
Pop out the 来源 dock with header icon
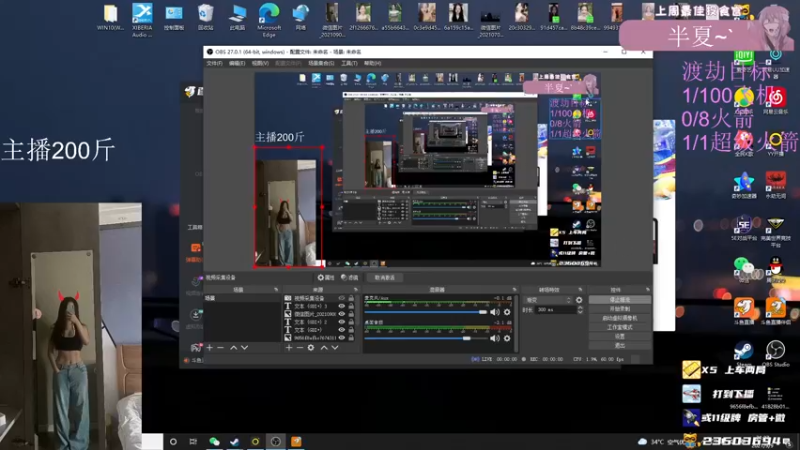(x=355, y=290)
